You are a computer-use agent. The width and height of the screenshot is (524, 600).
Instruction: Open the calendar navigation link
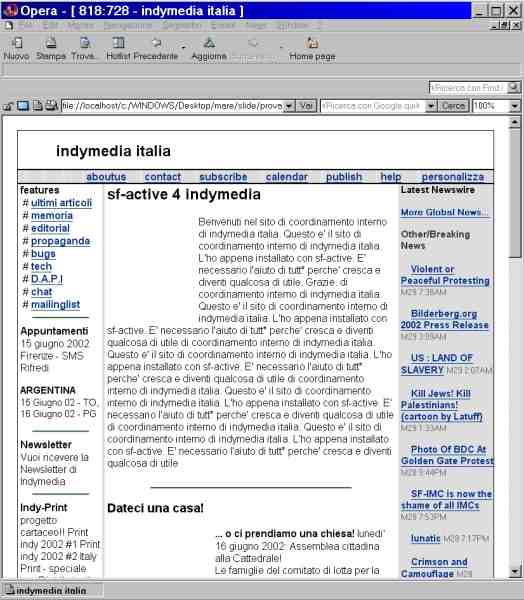pos(287,177)
